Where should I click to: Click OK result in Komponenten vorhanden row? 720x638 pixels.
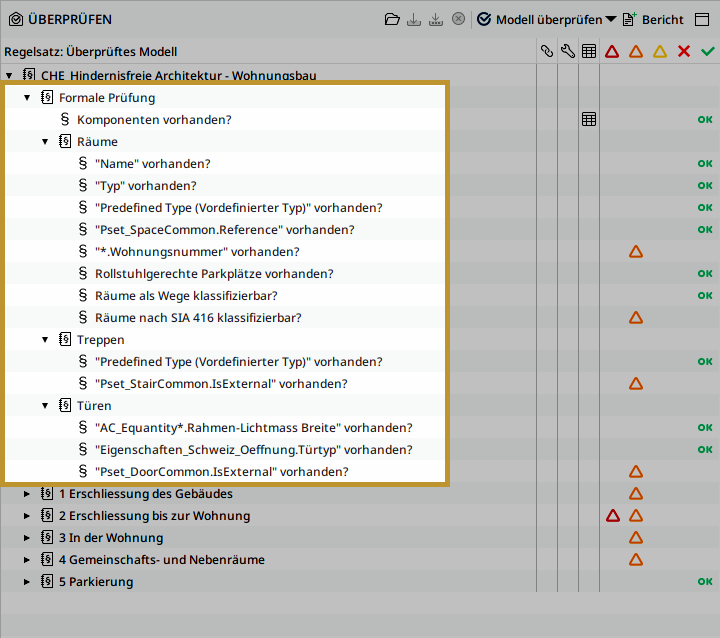tap(705, 119)
